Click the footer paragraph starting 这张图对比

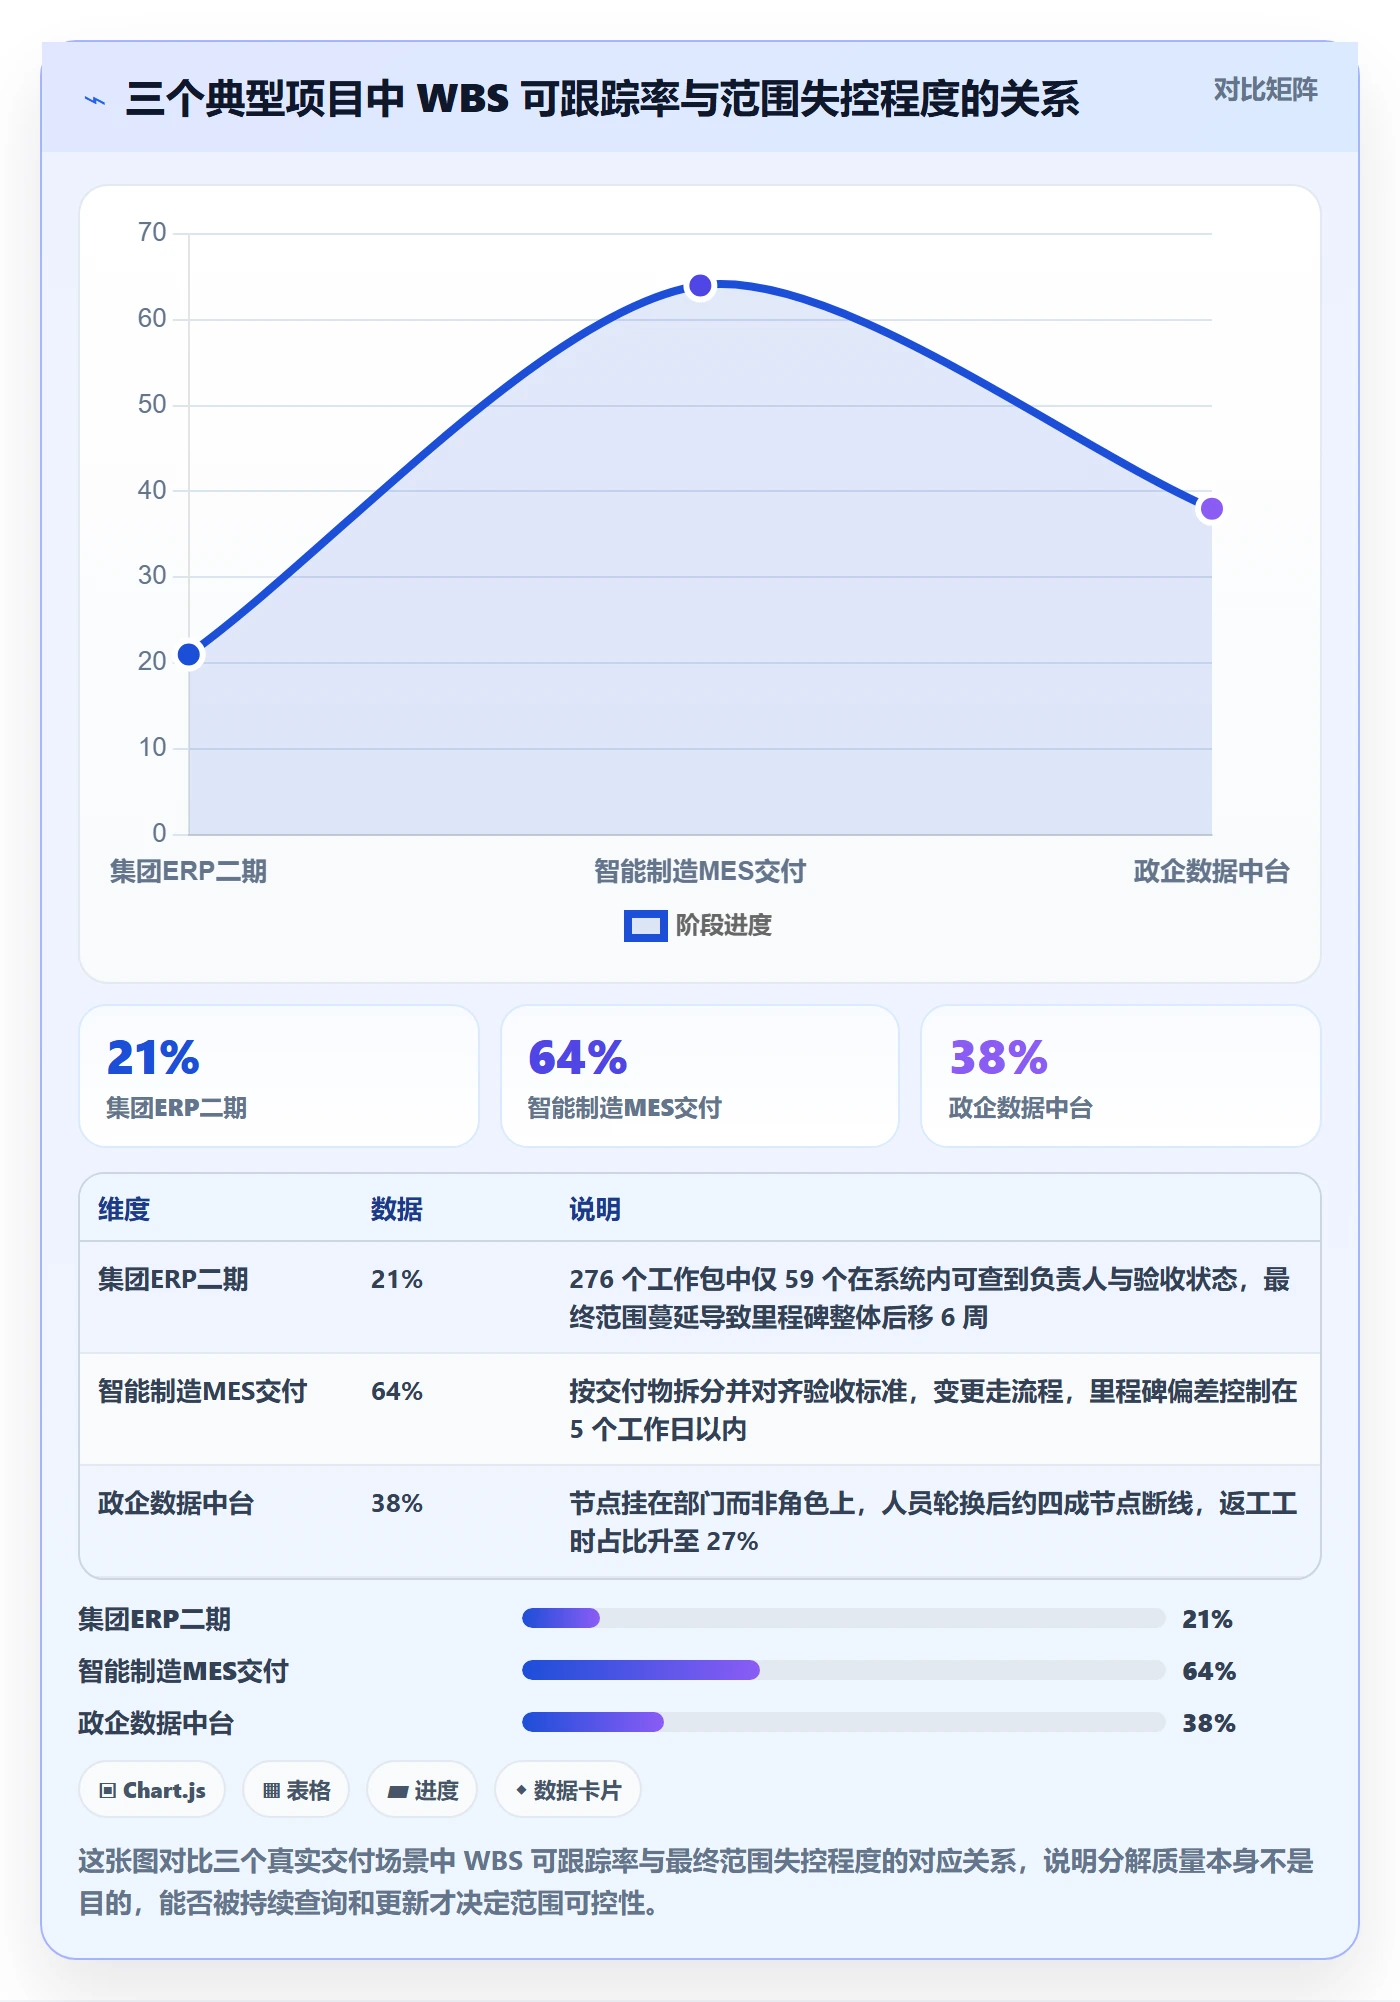point(696,1882)
